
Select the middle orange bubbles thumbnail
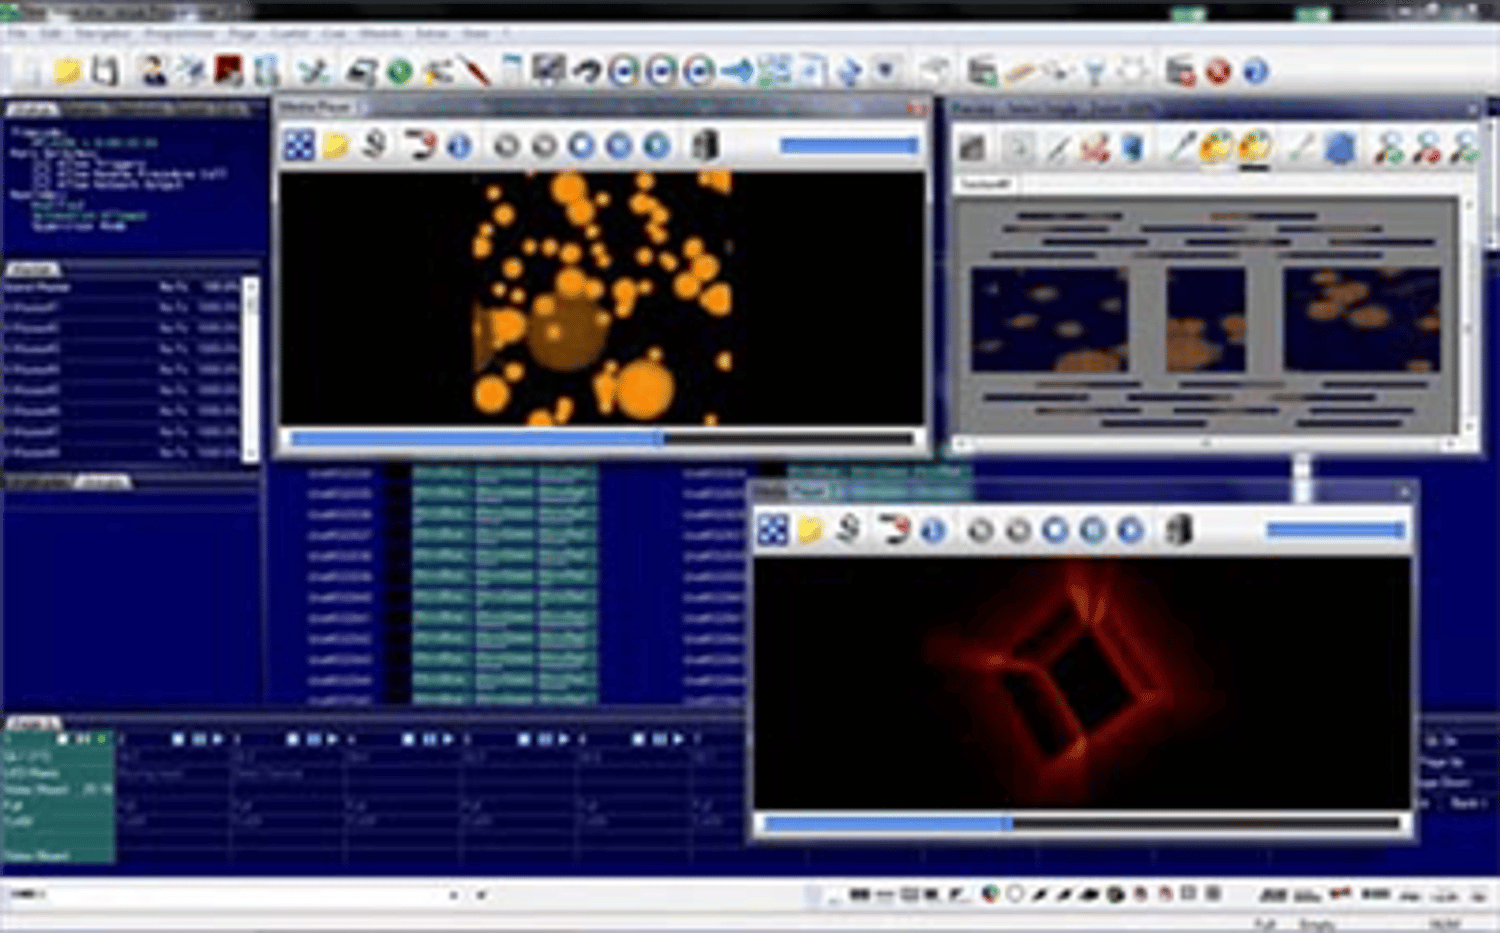[x=1206, y=320]
